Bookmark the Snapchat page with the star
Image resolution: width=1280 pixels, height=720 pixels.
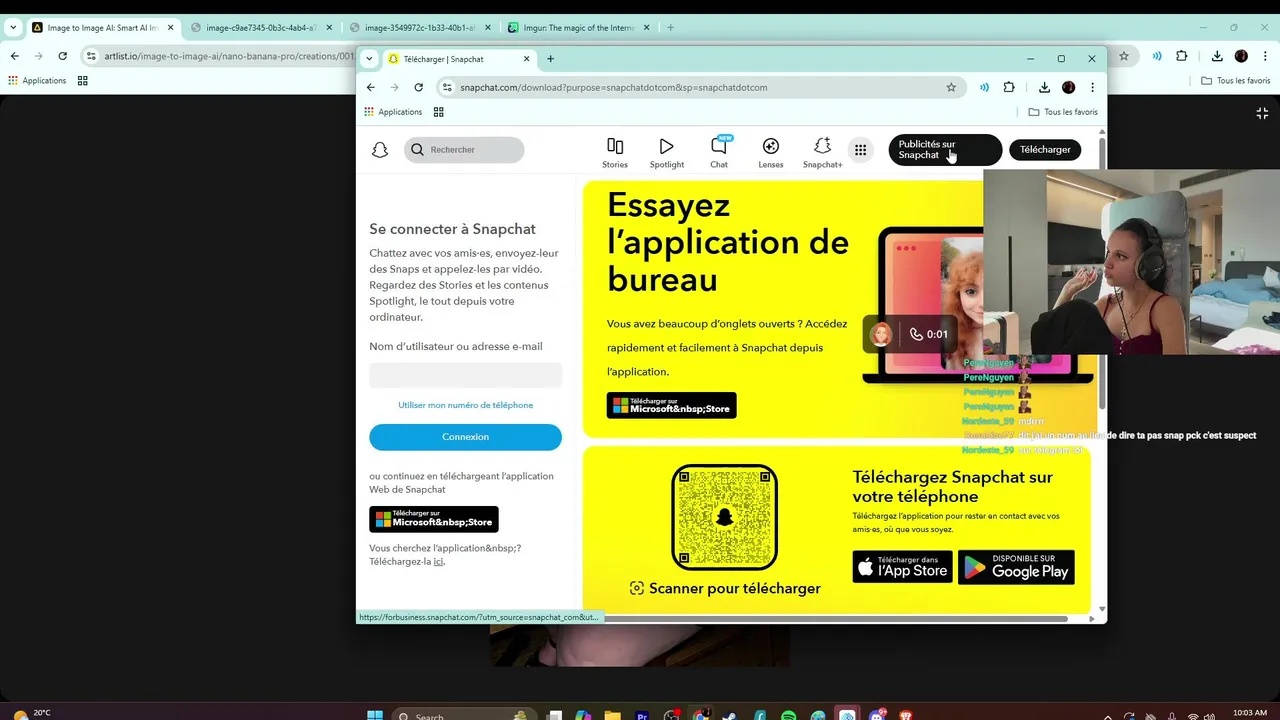click(951, 87)
